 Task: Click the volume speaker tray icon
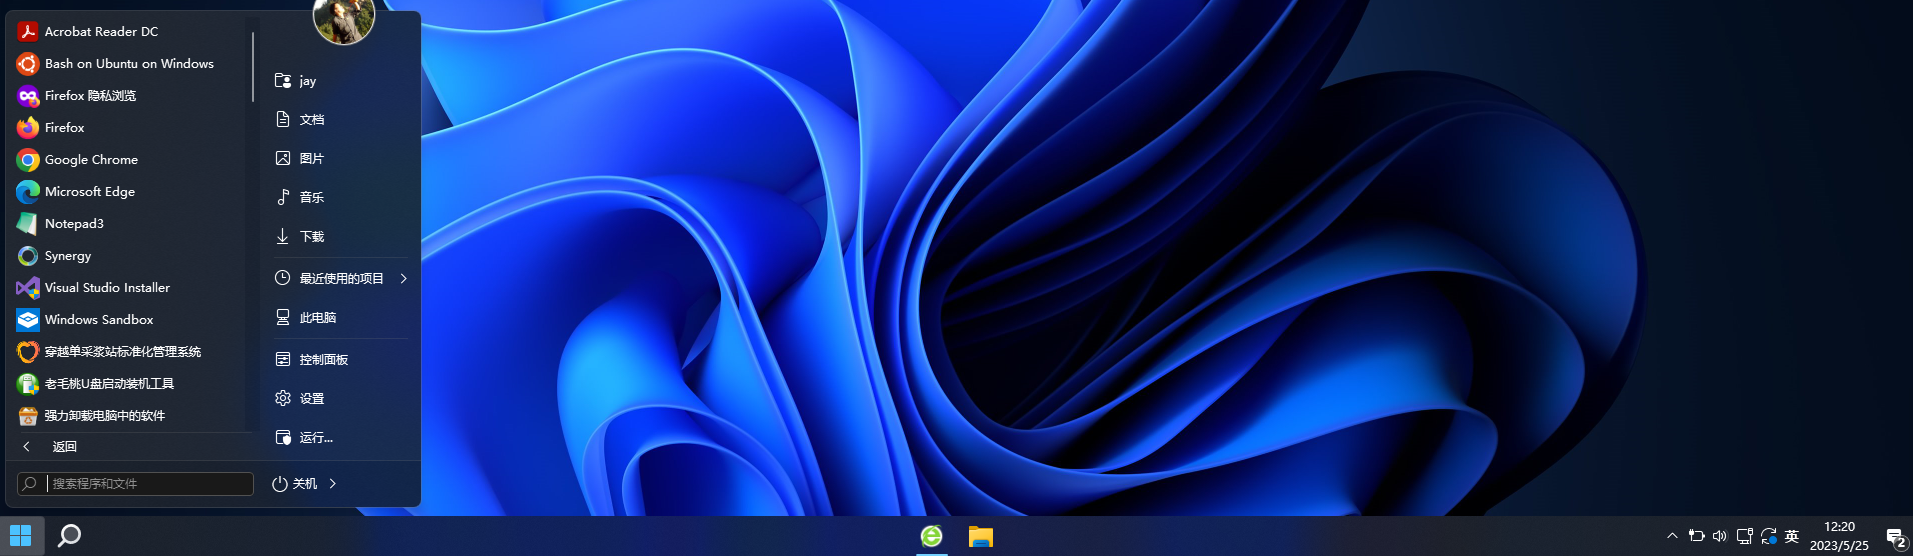pyautogui.click(x=1720, y=536)
